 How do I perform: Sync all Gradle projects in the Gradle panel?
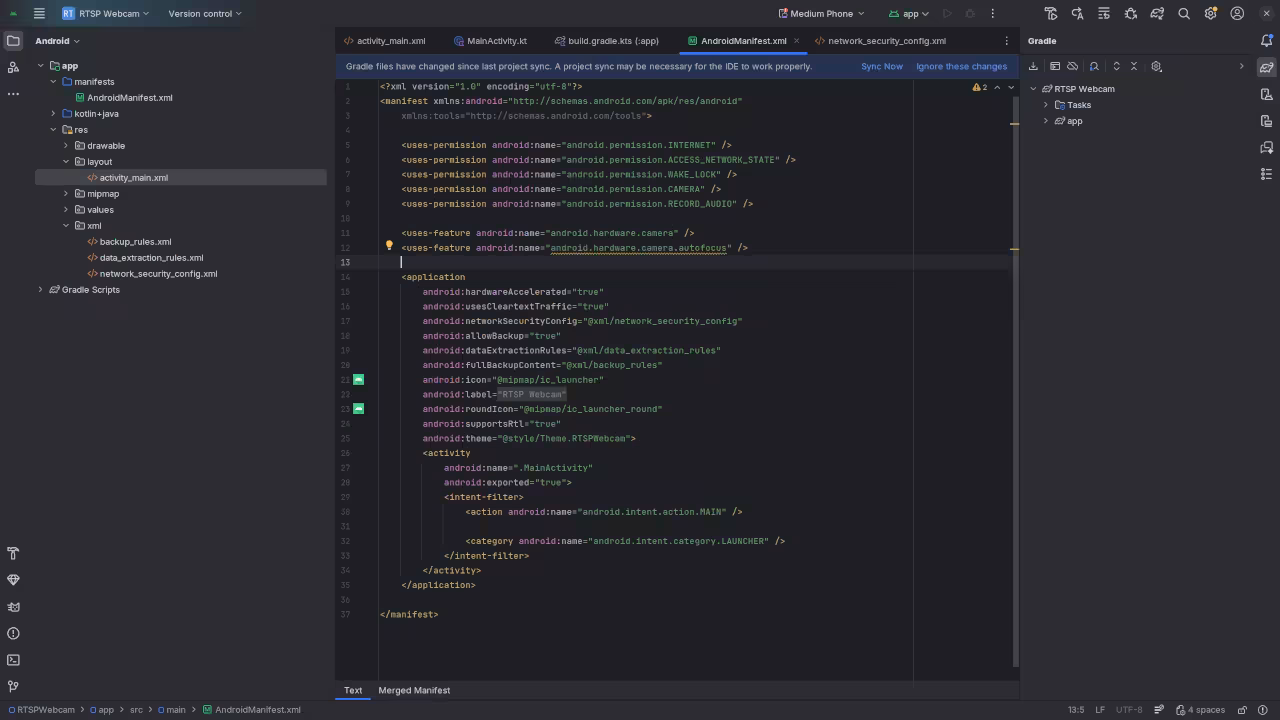pos(1033,66)
